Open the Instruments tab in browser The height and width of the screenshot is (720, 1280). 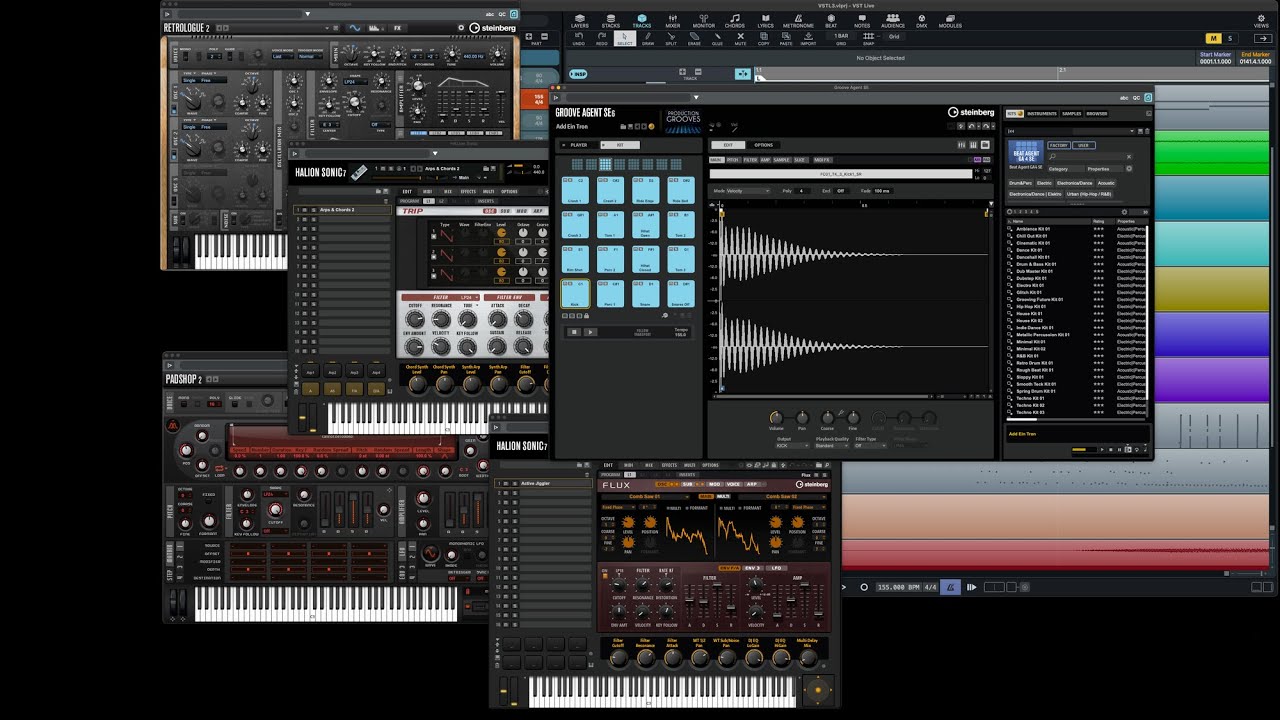coord(1042,114)
